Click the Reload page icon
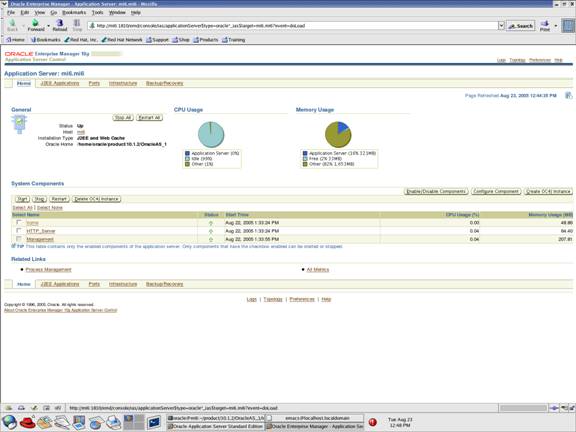This screenshot has width=576, height=432. click(60, 23)
